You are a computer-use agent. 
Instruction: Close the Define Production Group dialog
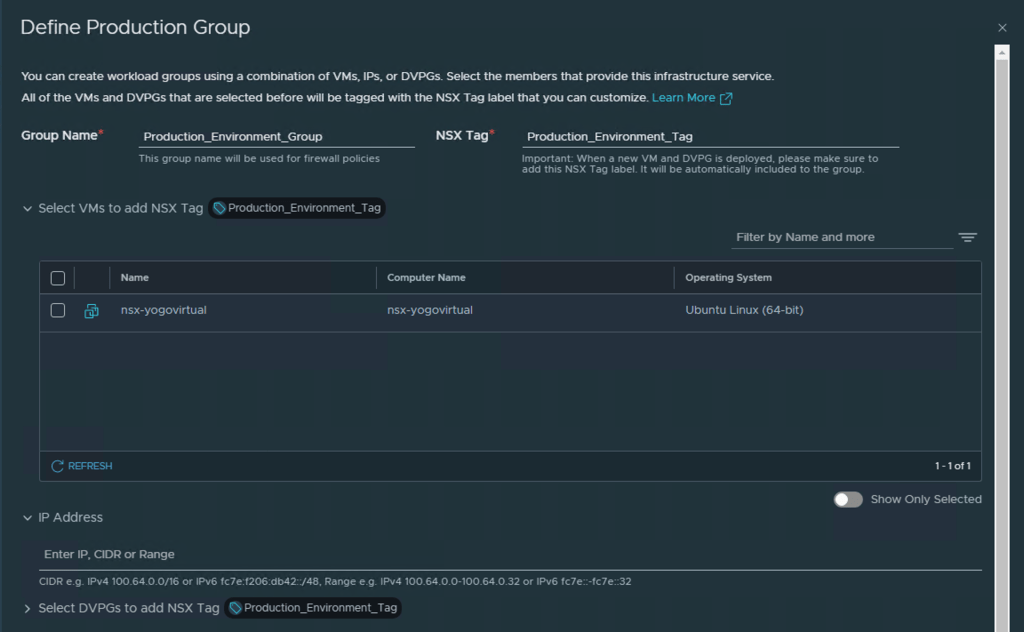click(1002, 28)
